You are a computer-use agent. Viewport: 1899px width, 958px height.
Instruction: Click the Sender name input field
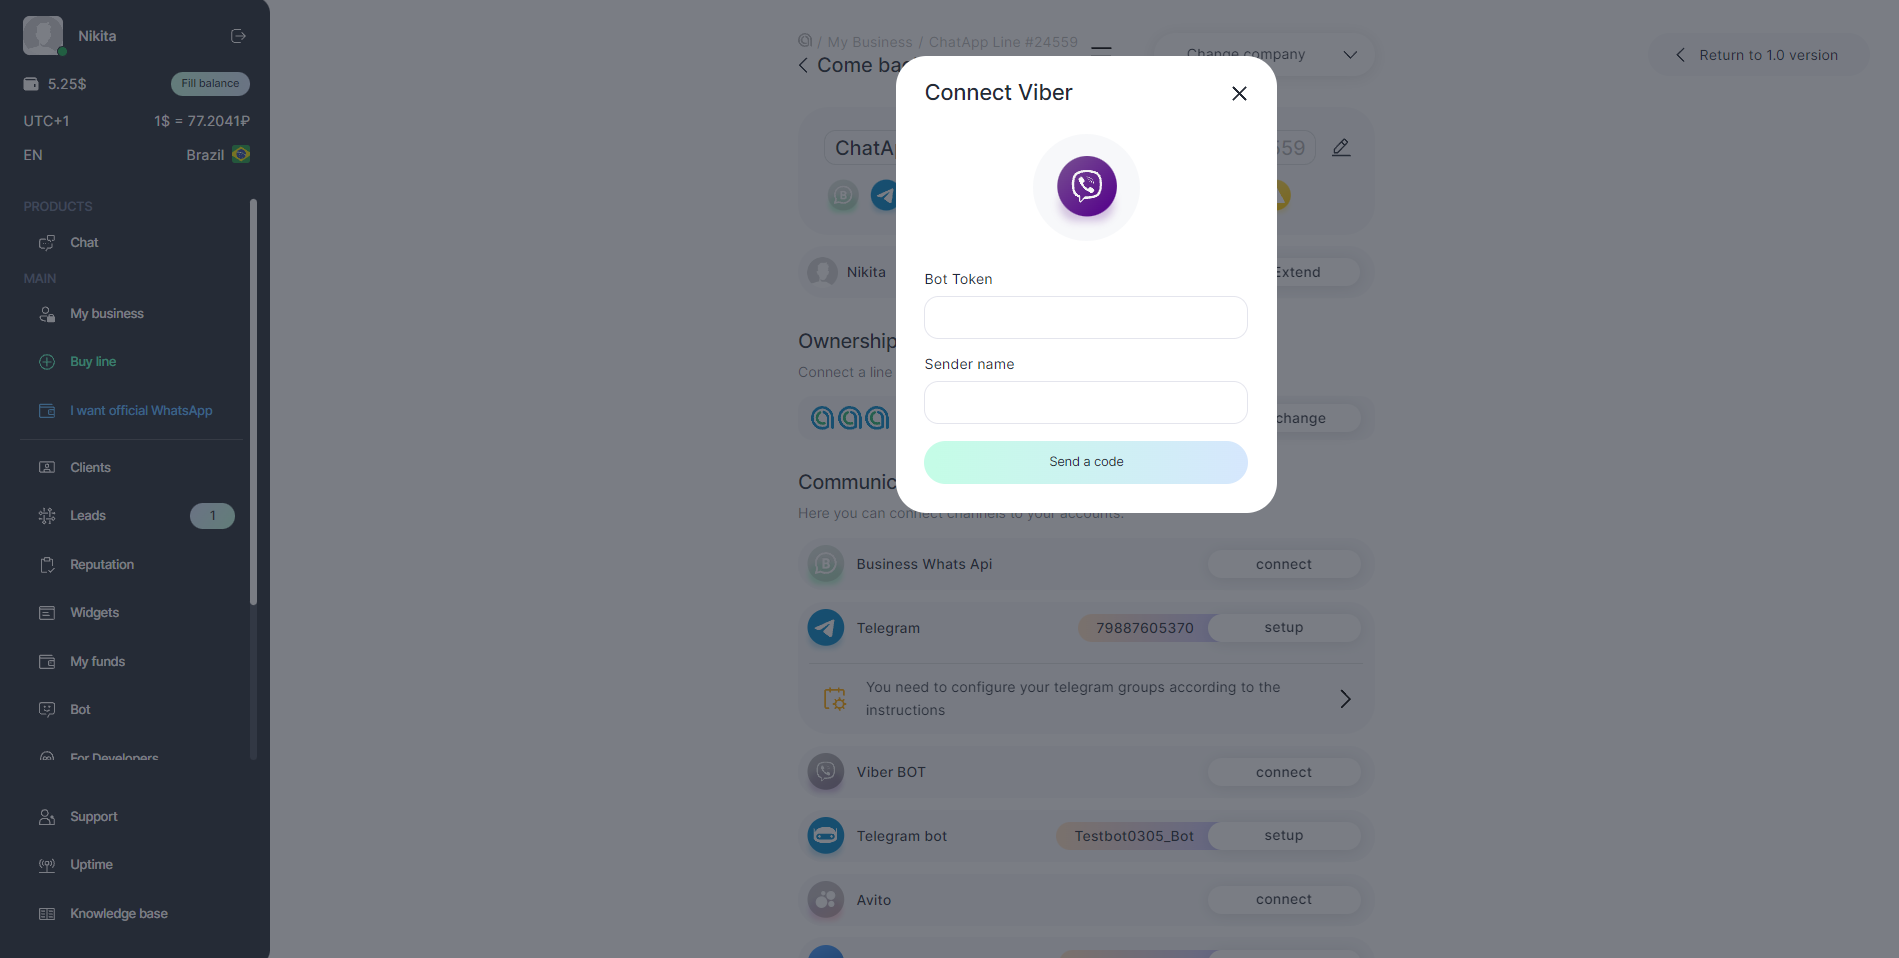click(x=1085, y=403)
